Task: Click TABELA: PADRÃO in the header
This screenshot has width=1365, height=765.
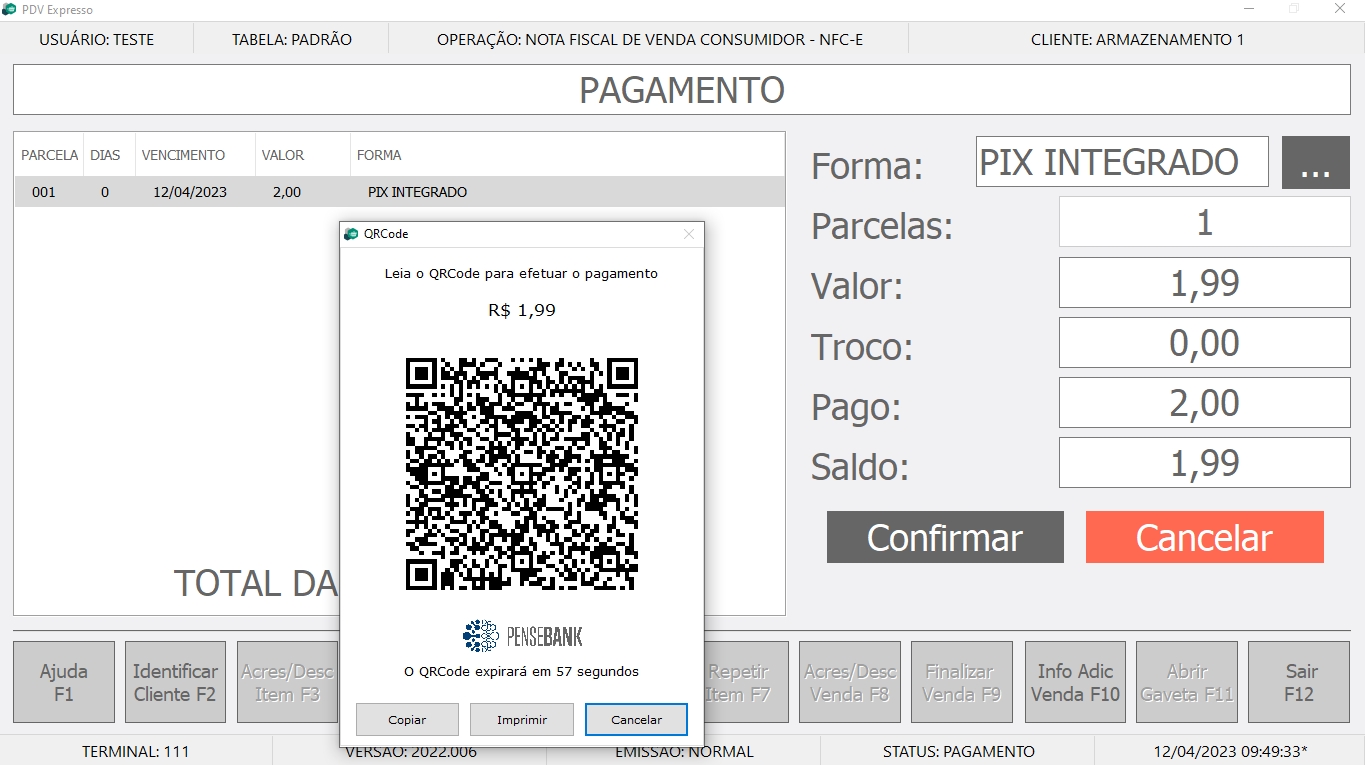Action: tap(292, 40)
